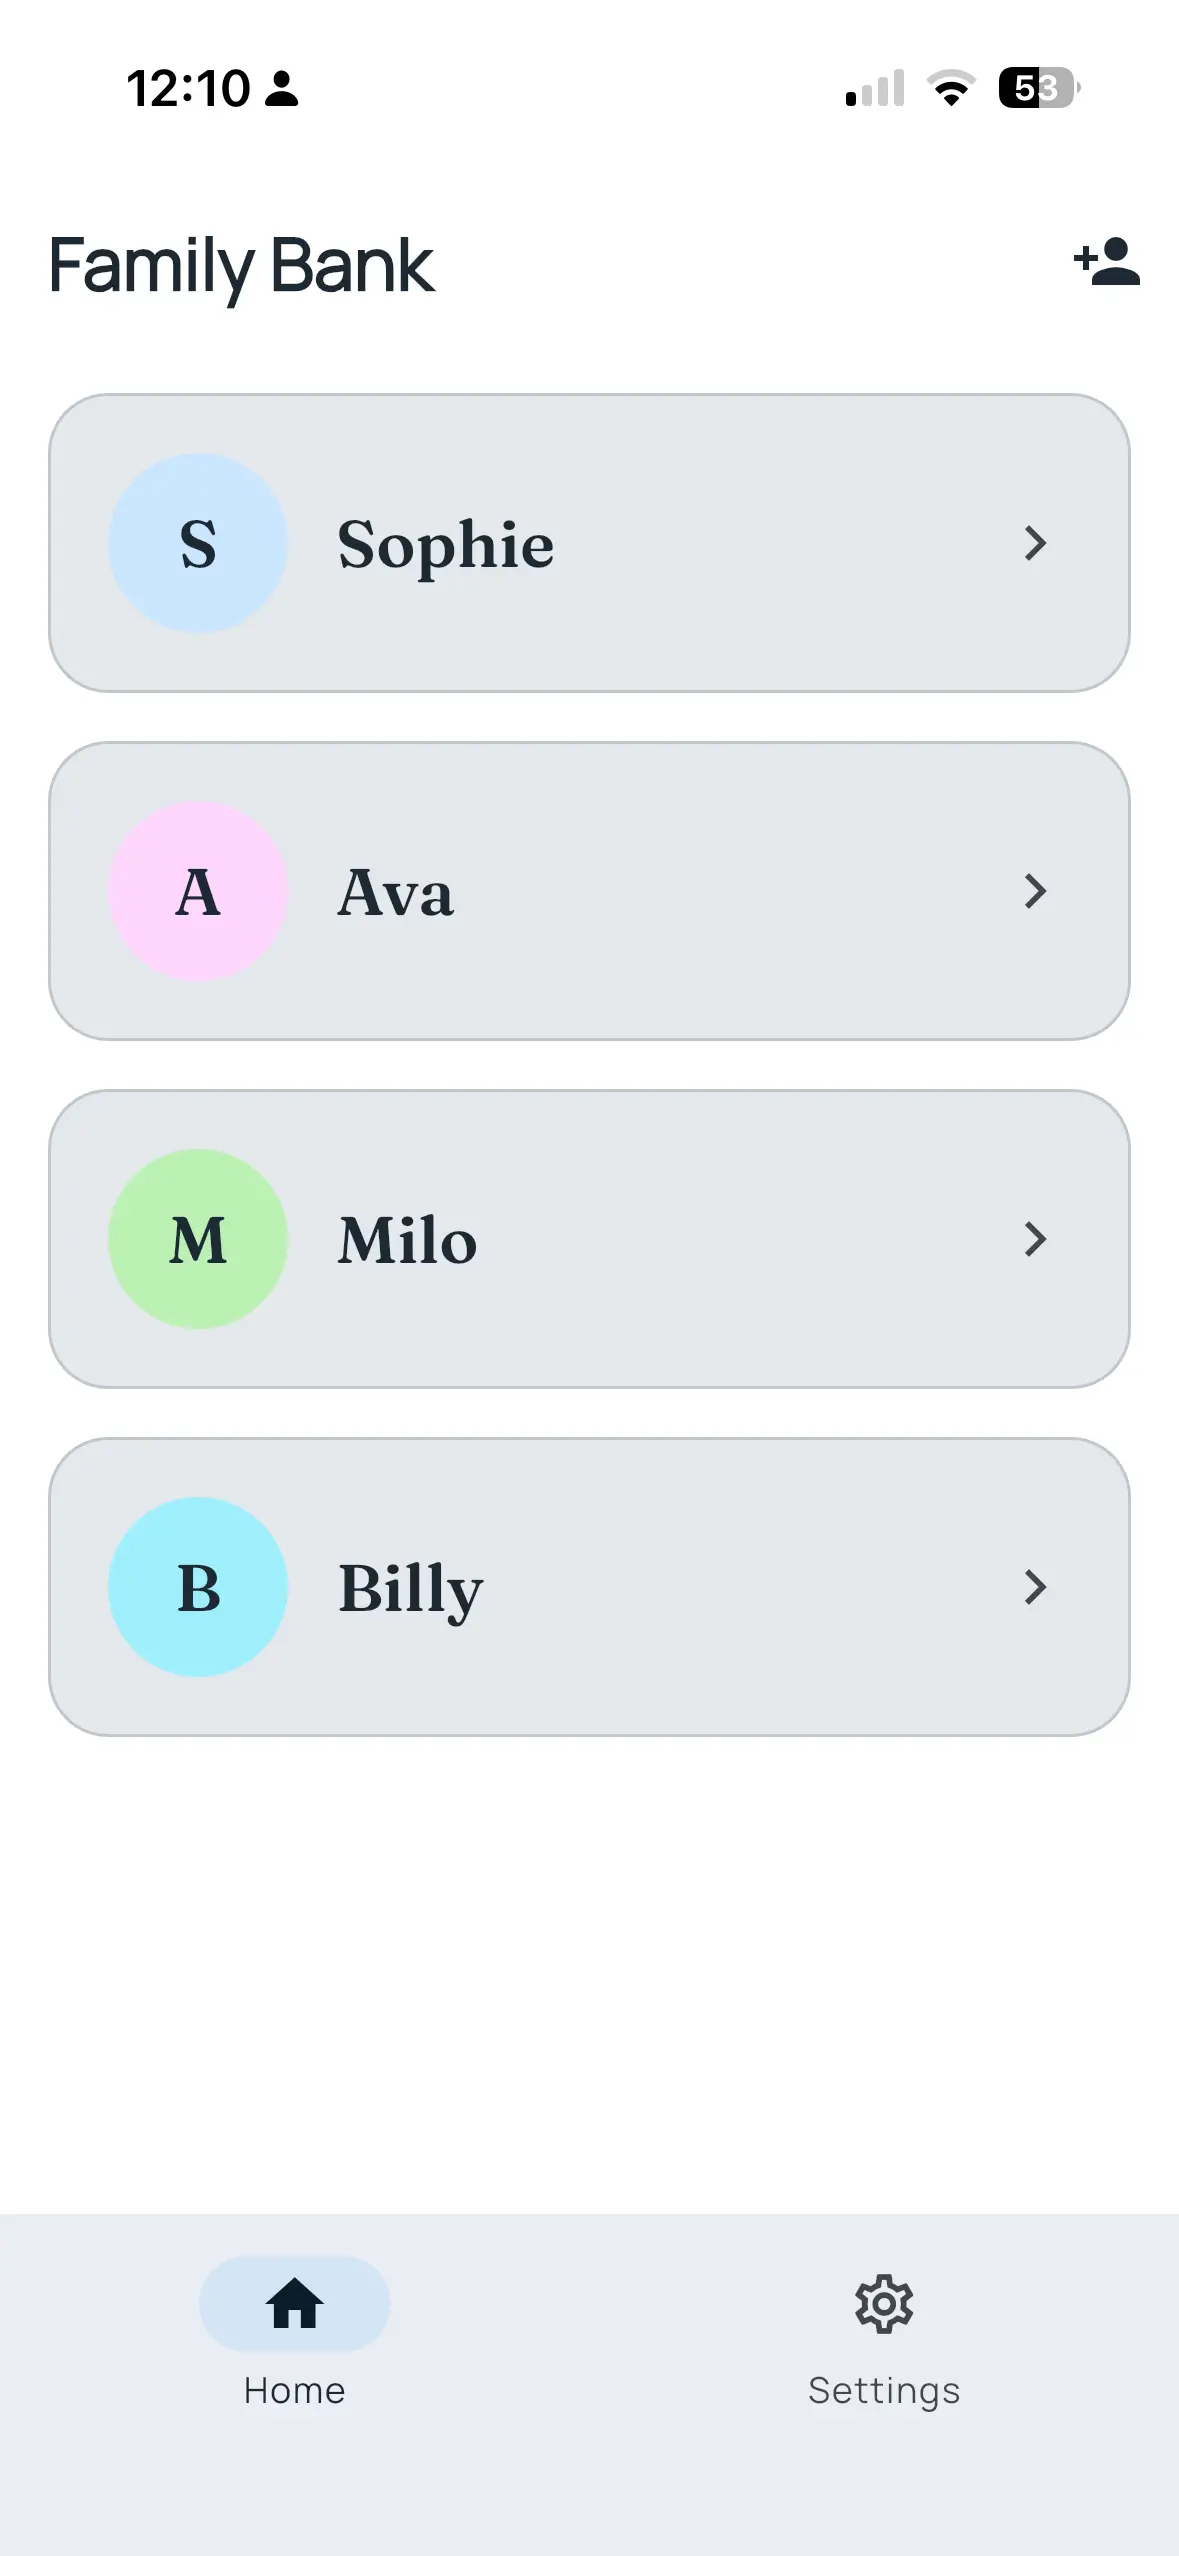The width and height of the screenshot is (1179, 2556).
Task: Switch to the Home tab label
Action: (294, 2390)
